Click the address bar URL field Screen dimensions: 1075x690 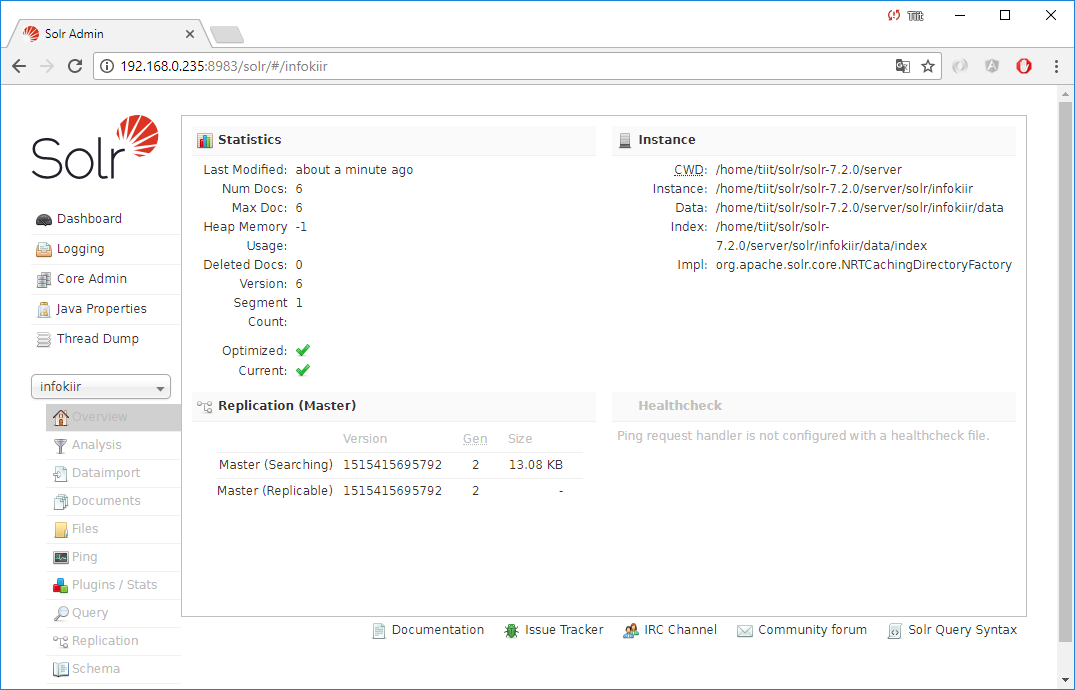coord(500,66)
